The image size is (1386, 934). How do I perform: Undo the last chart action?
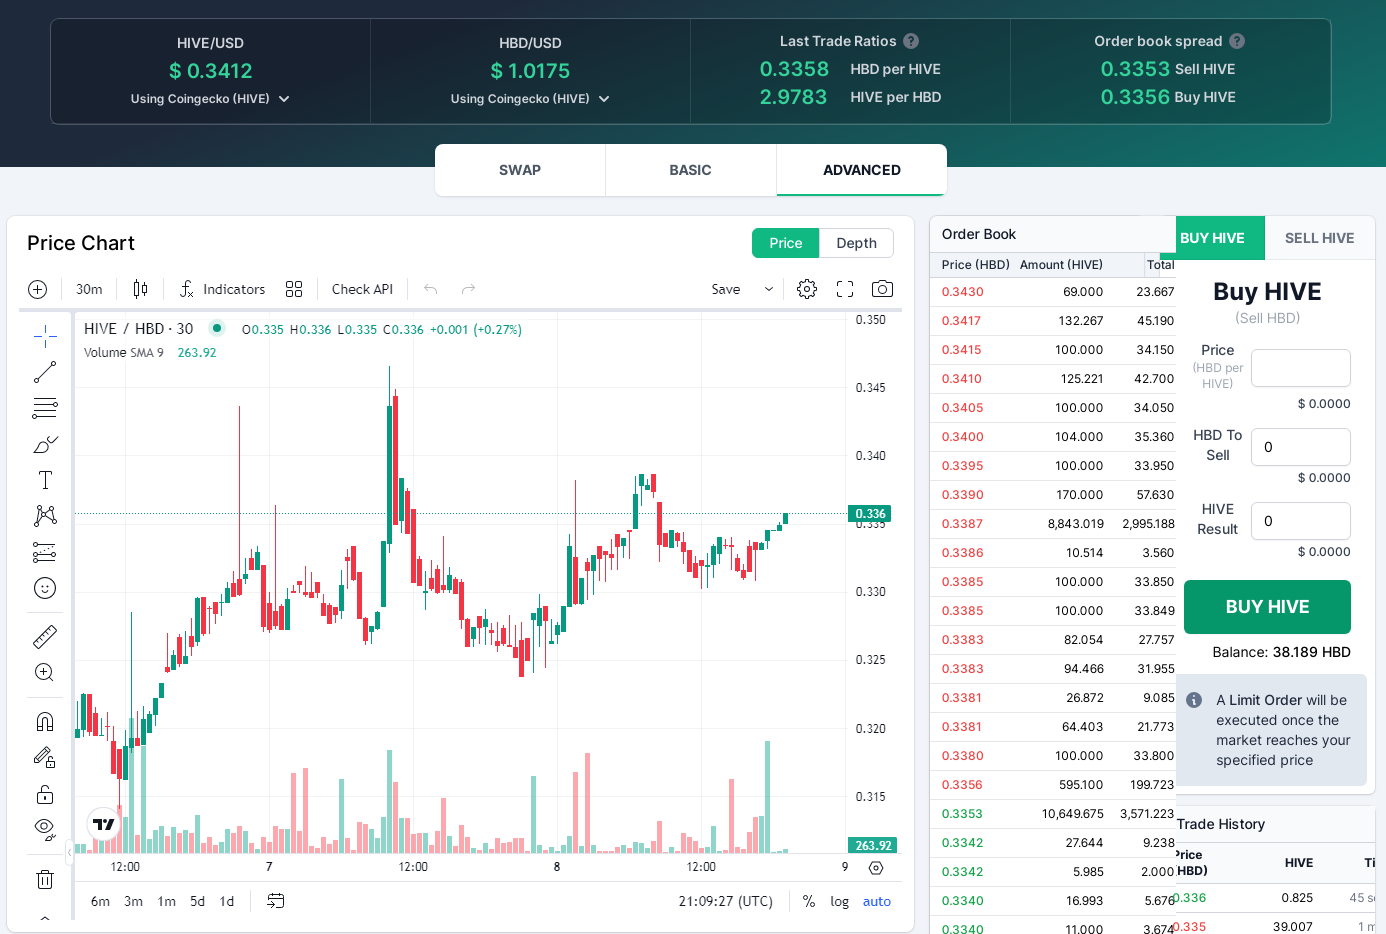click(431, 289)
